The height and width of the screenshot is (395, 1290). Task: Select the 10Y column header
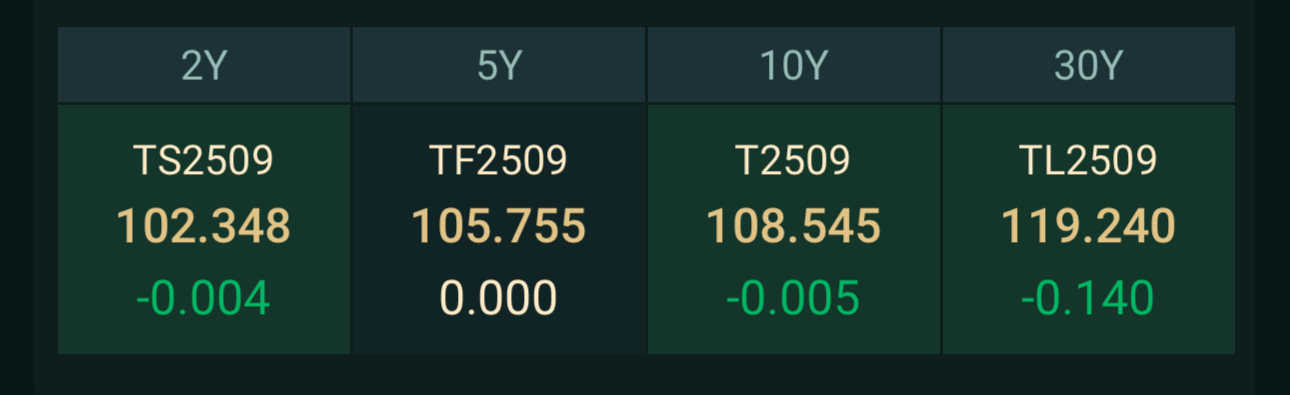794,65
